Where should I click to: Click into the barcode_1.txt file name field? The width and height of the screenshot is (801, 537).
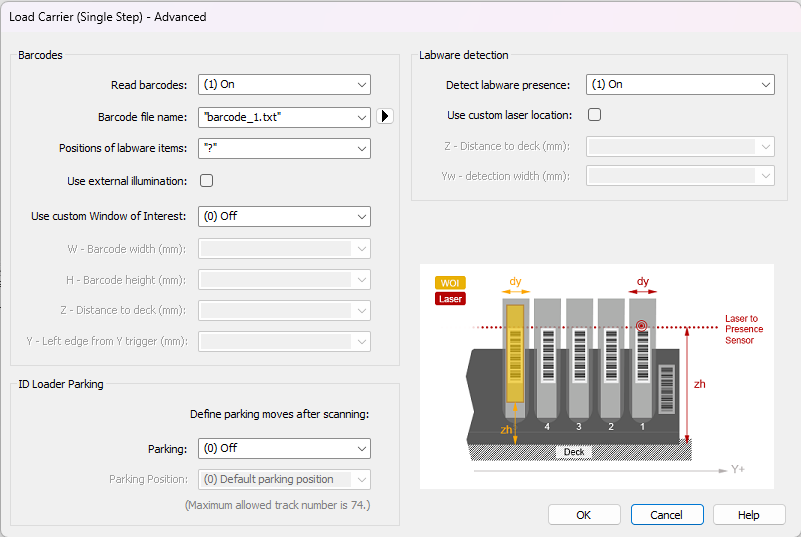[x=275, y=117]
